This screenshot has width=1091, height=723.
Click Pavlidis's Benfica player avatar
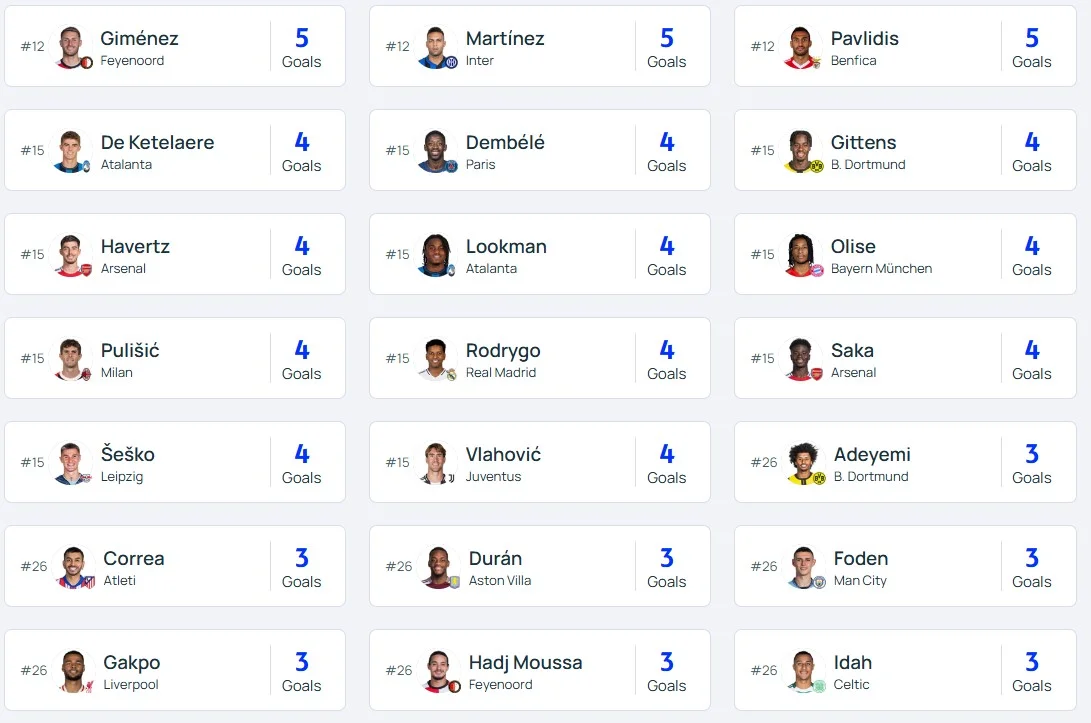(802, 47)
